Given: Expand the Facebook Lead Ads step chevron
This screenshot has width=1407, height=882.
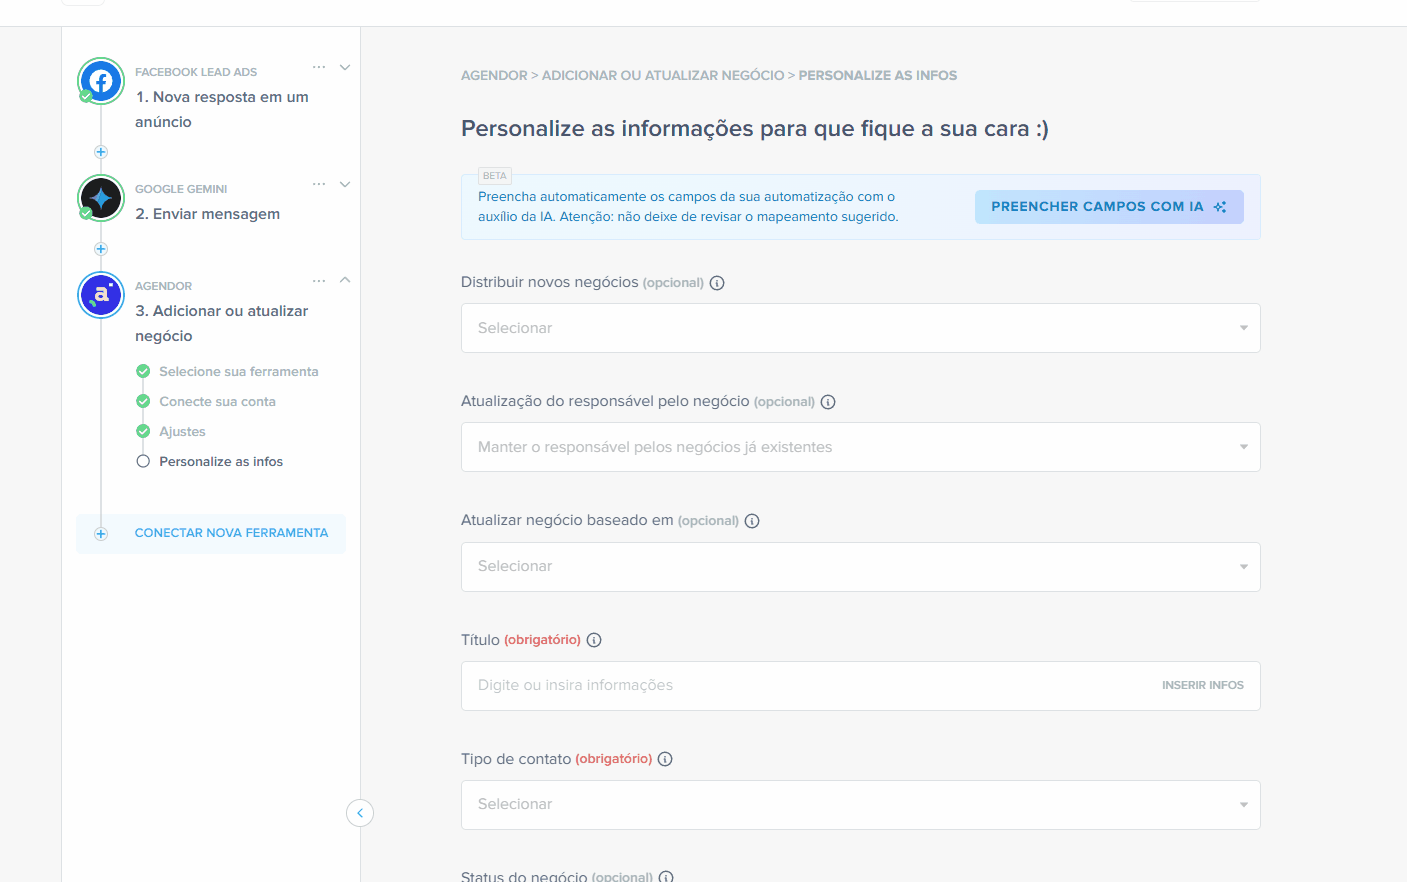Looking at the screenshot, I should coord(345,68).
